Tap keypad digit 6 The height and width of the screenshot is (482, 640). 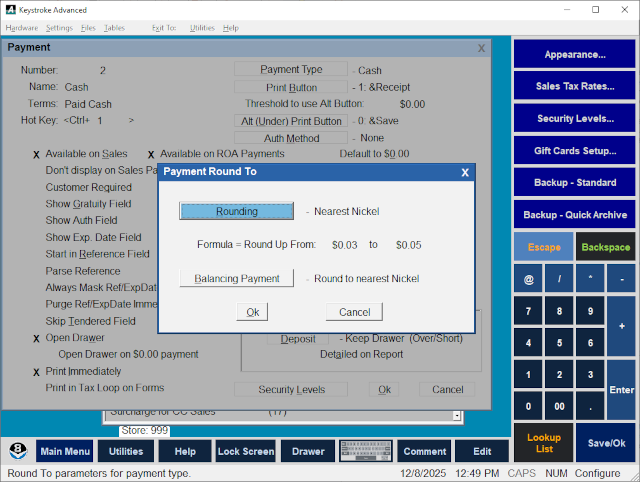(590, 342)
